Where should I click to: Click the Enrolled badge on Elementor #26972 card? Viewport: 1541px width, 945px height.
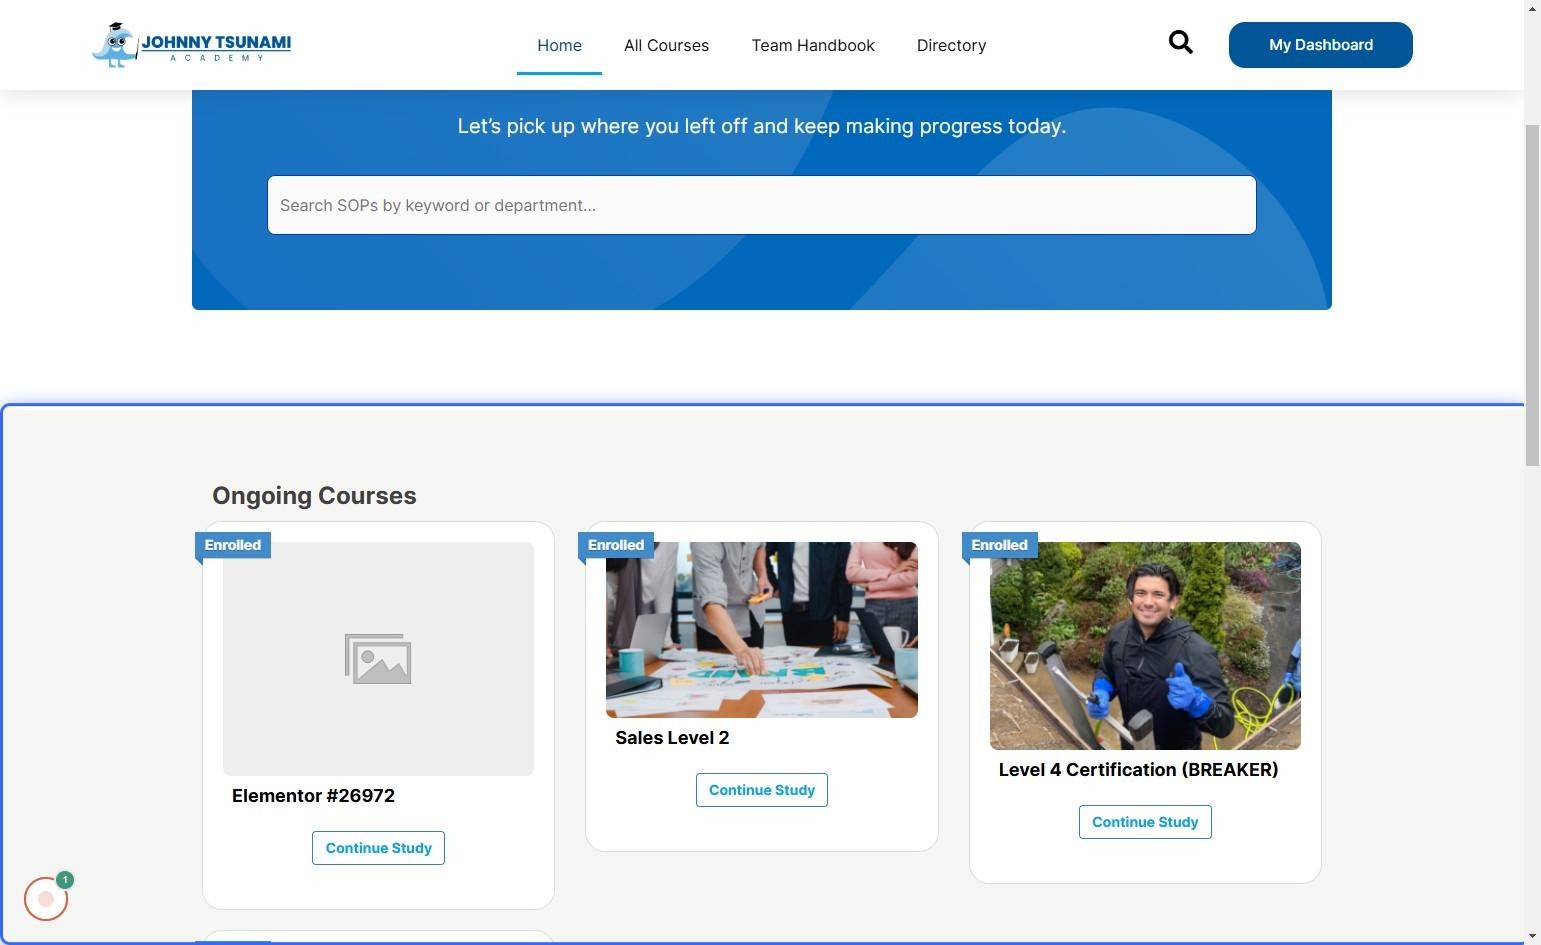[x=233, y=545]
